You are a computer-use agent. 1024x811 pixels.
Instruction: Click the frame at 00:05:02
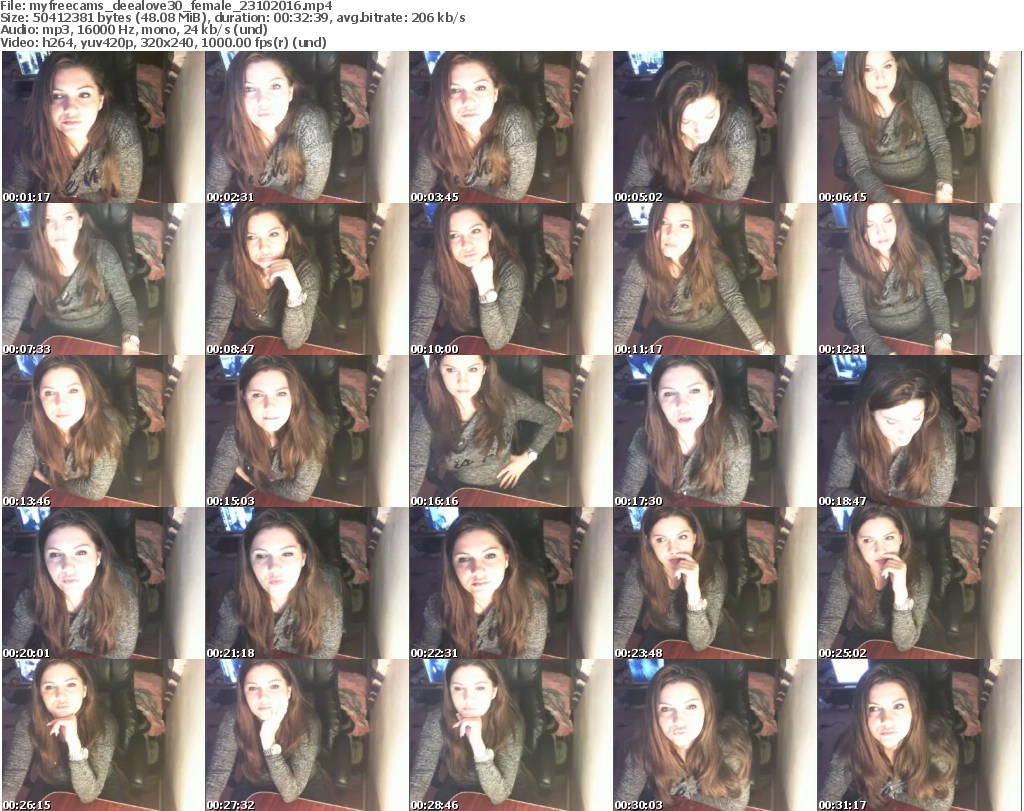714,128
